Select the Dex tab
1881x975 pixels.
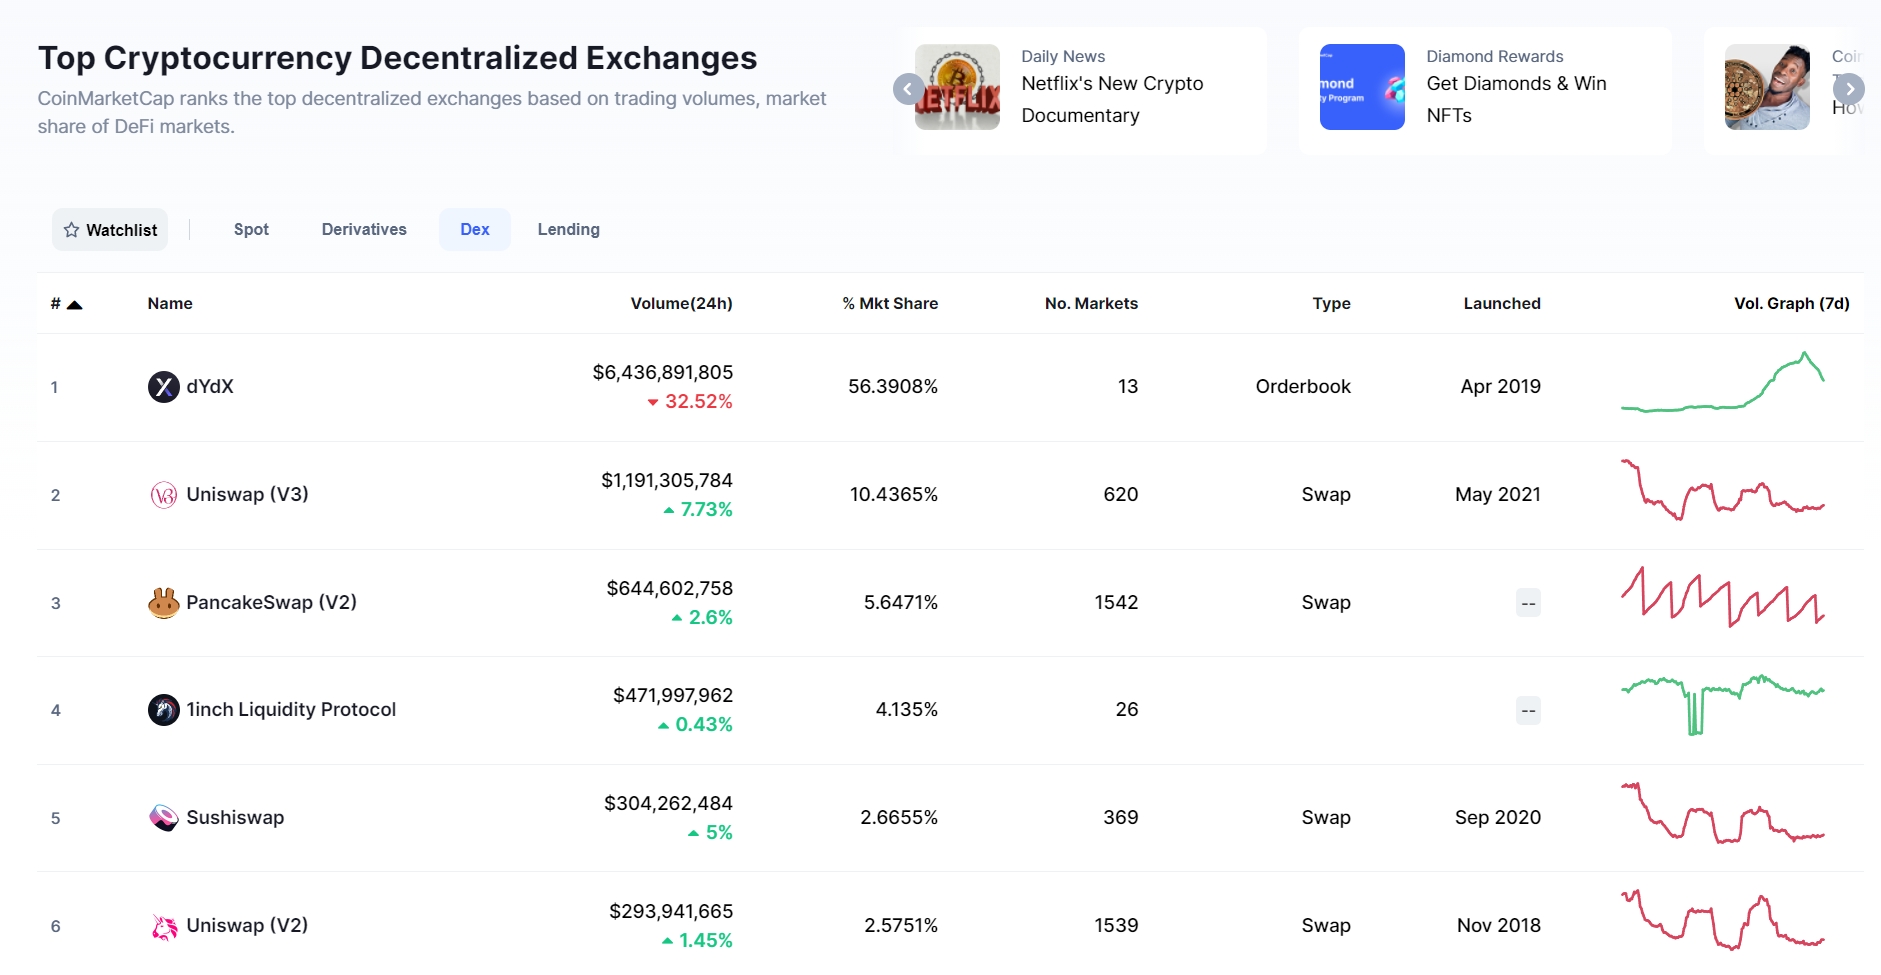475,230
